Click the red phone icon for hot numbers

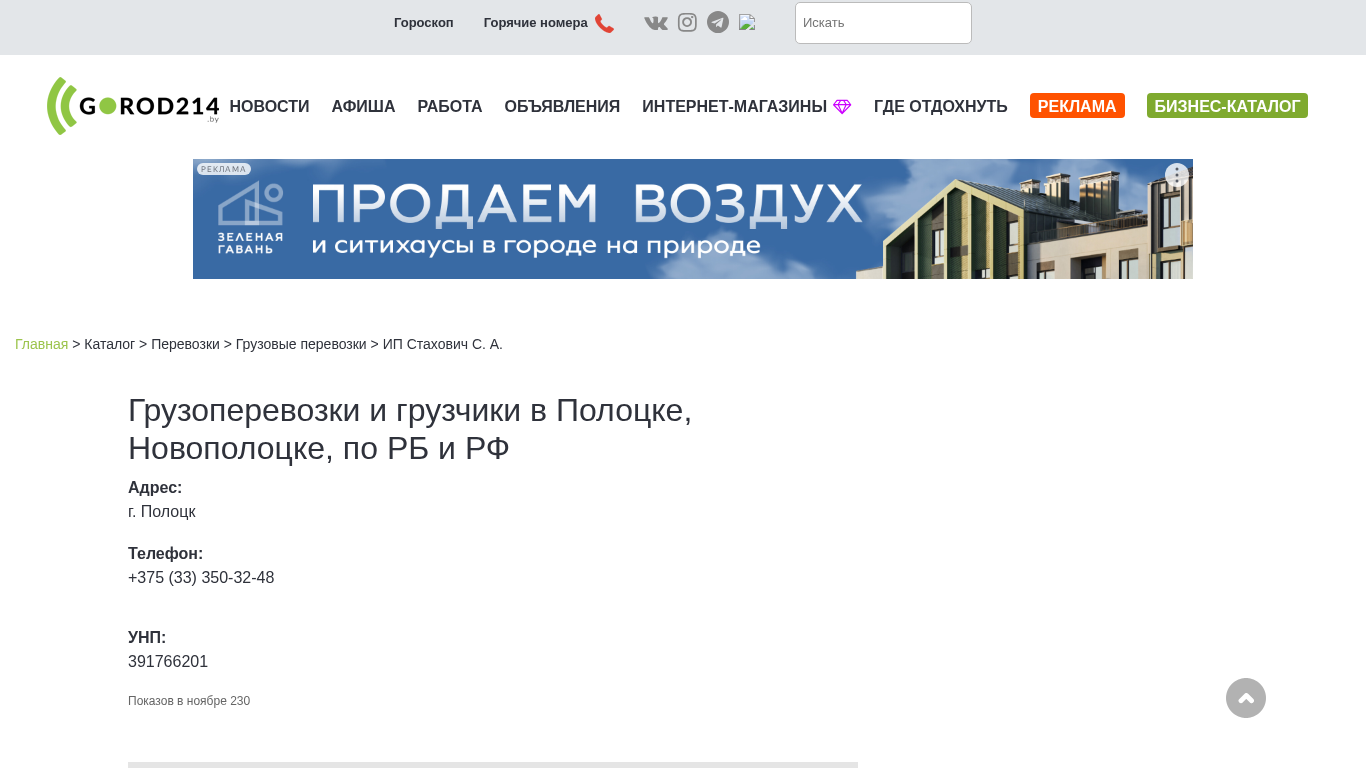tap(604, 23)
